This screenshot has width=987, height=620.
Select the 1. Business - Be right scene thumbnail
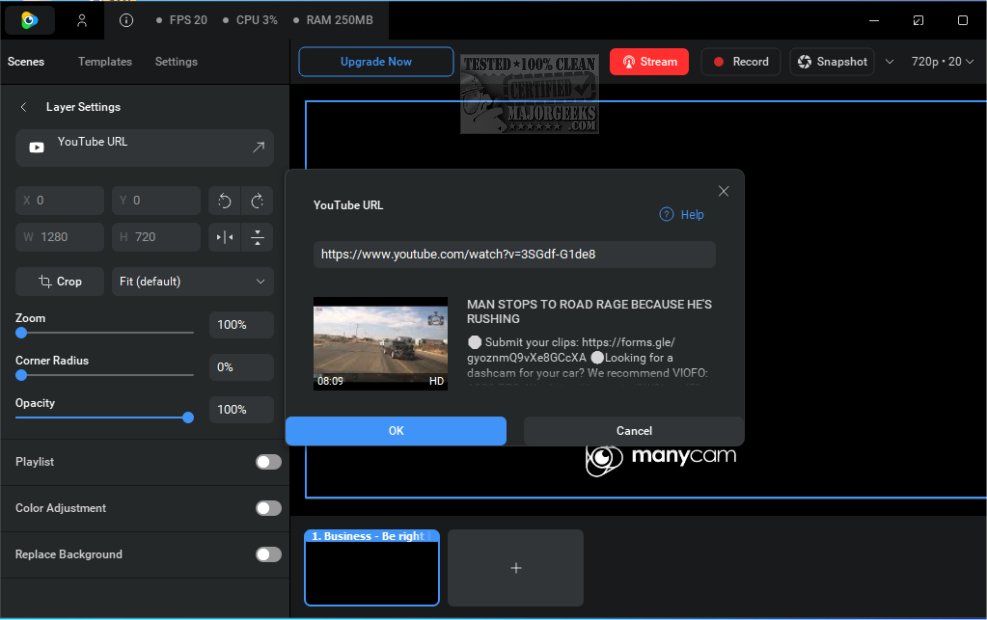coord(372,568)
